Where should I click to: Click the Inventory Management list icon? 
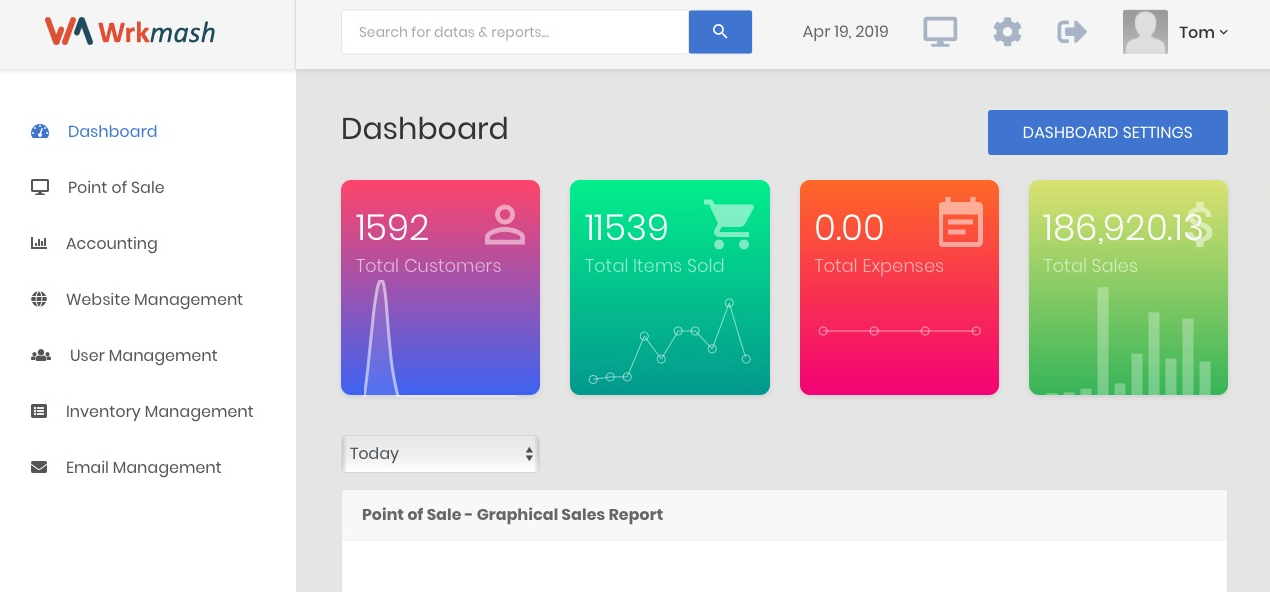[x=39, y=411]
